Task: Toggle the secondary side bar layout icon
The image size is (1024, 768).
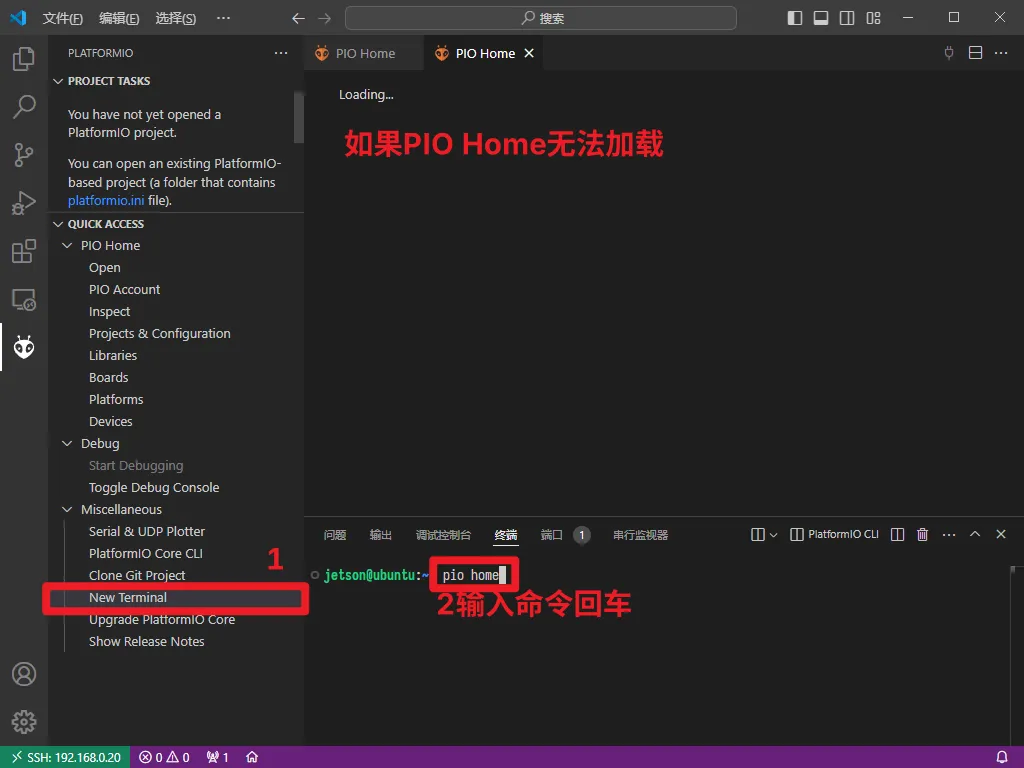Action: coord(847,18)
